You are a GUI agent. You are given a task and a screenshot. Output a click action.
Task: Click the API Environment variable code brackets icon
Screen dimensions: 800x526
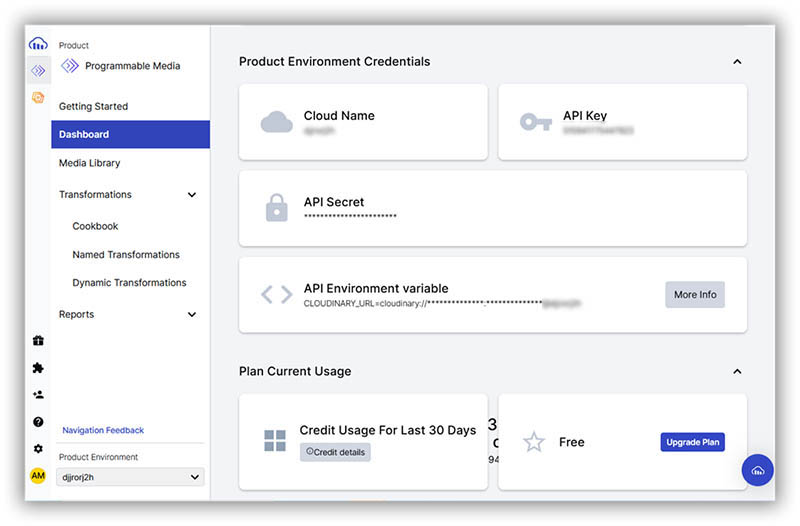point(277,294)
